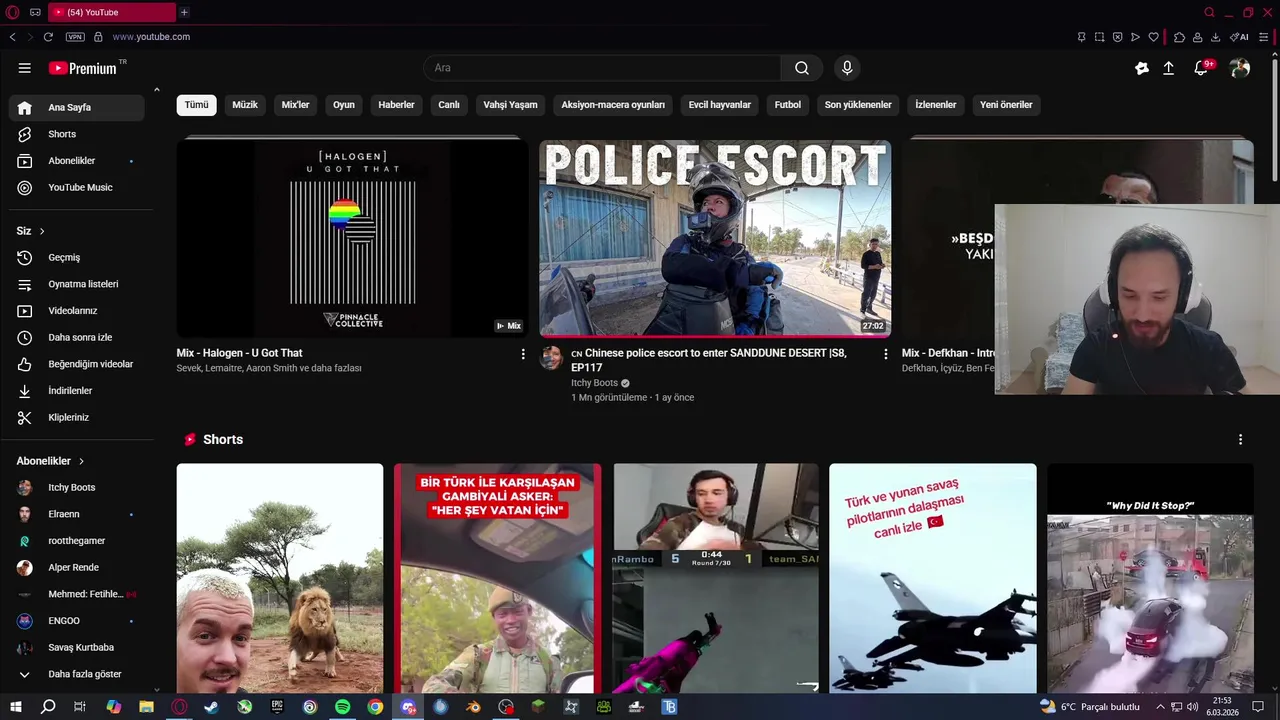Add the page to bookmarks with the heart icon
The height and width of the screenshot is (720, 1280).
point(1153,37)
